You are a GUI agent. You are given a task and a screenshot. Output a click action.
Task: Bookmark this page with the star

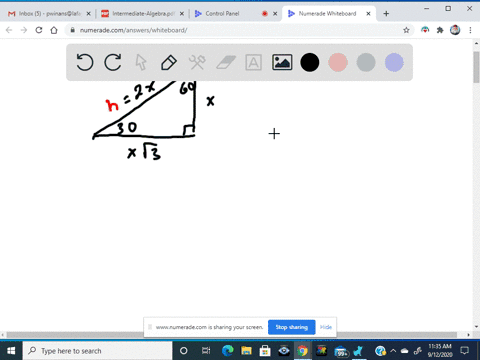406,30
